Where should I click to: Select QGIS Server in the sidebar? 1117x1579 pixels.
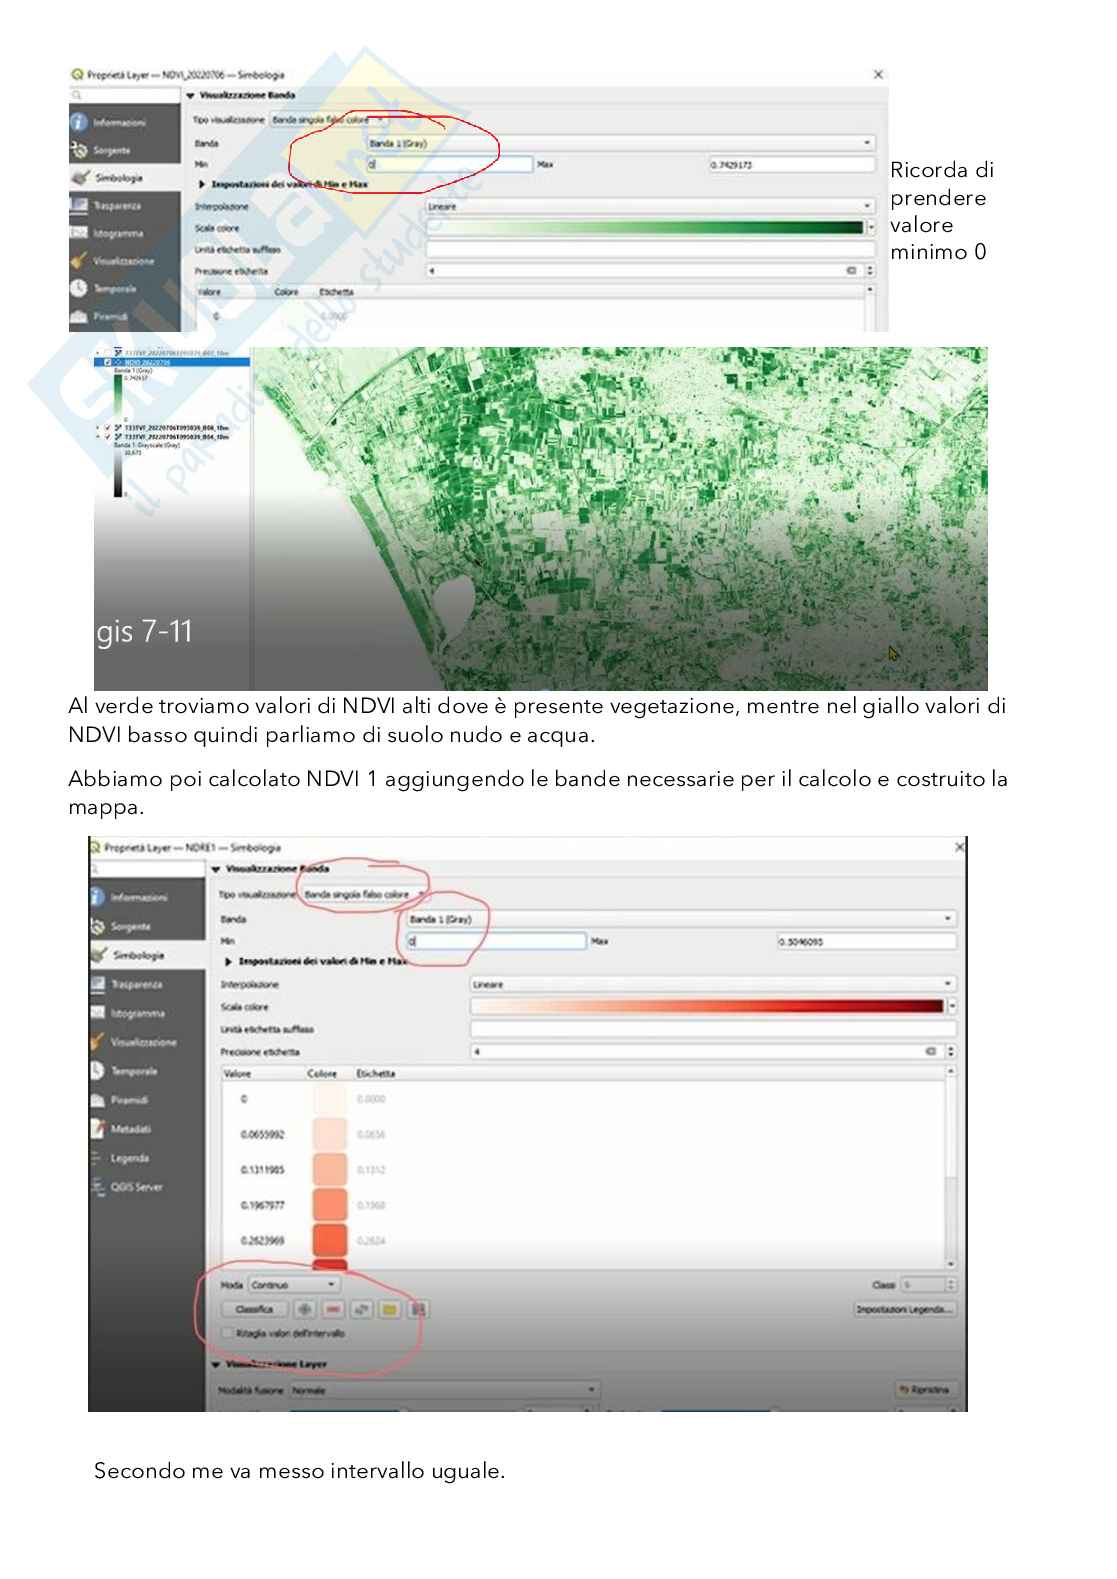[x=136, y=1187]
